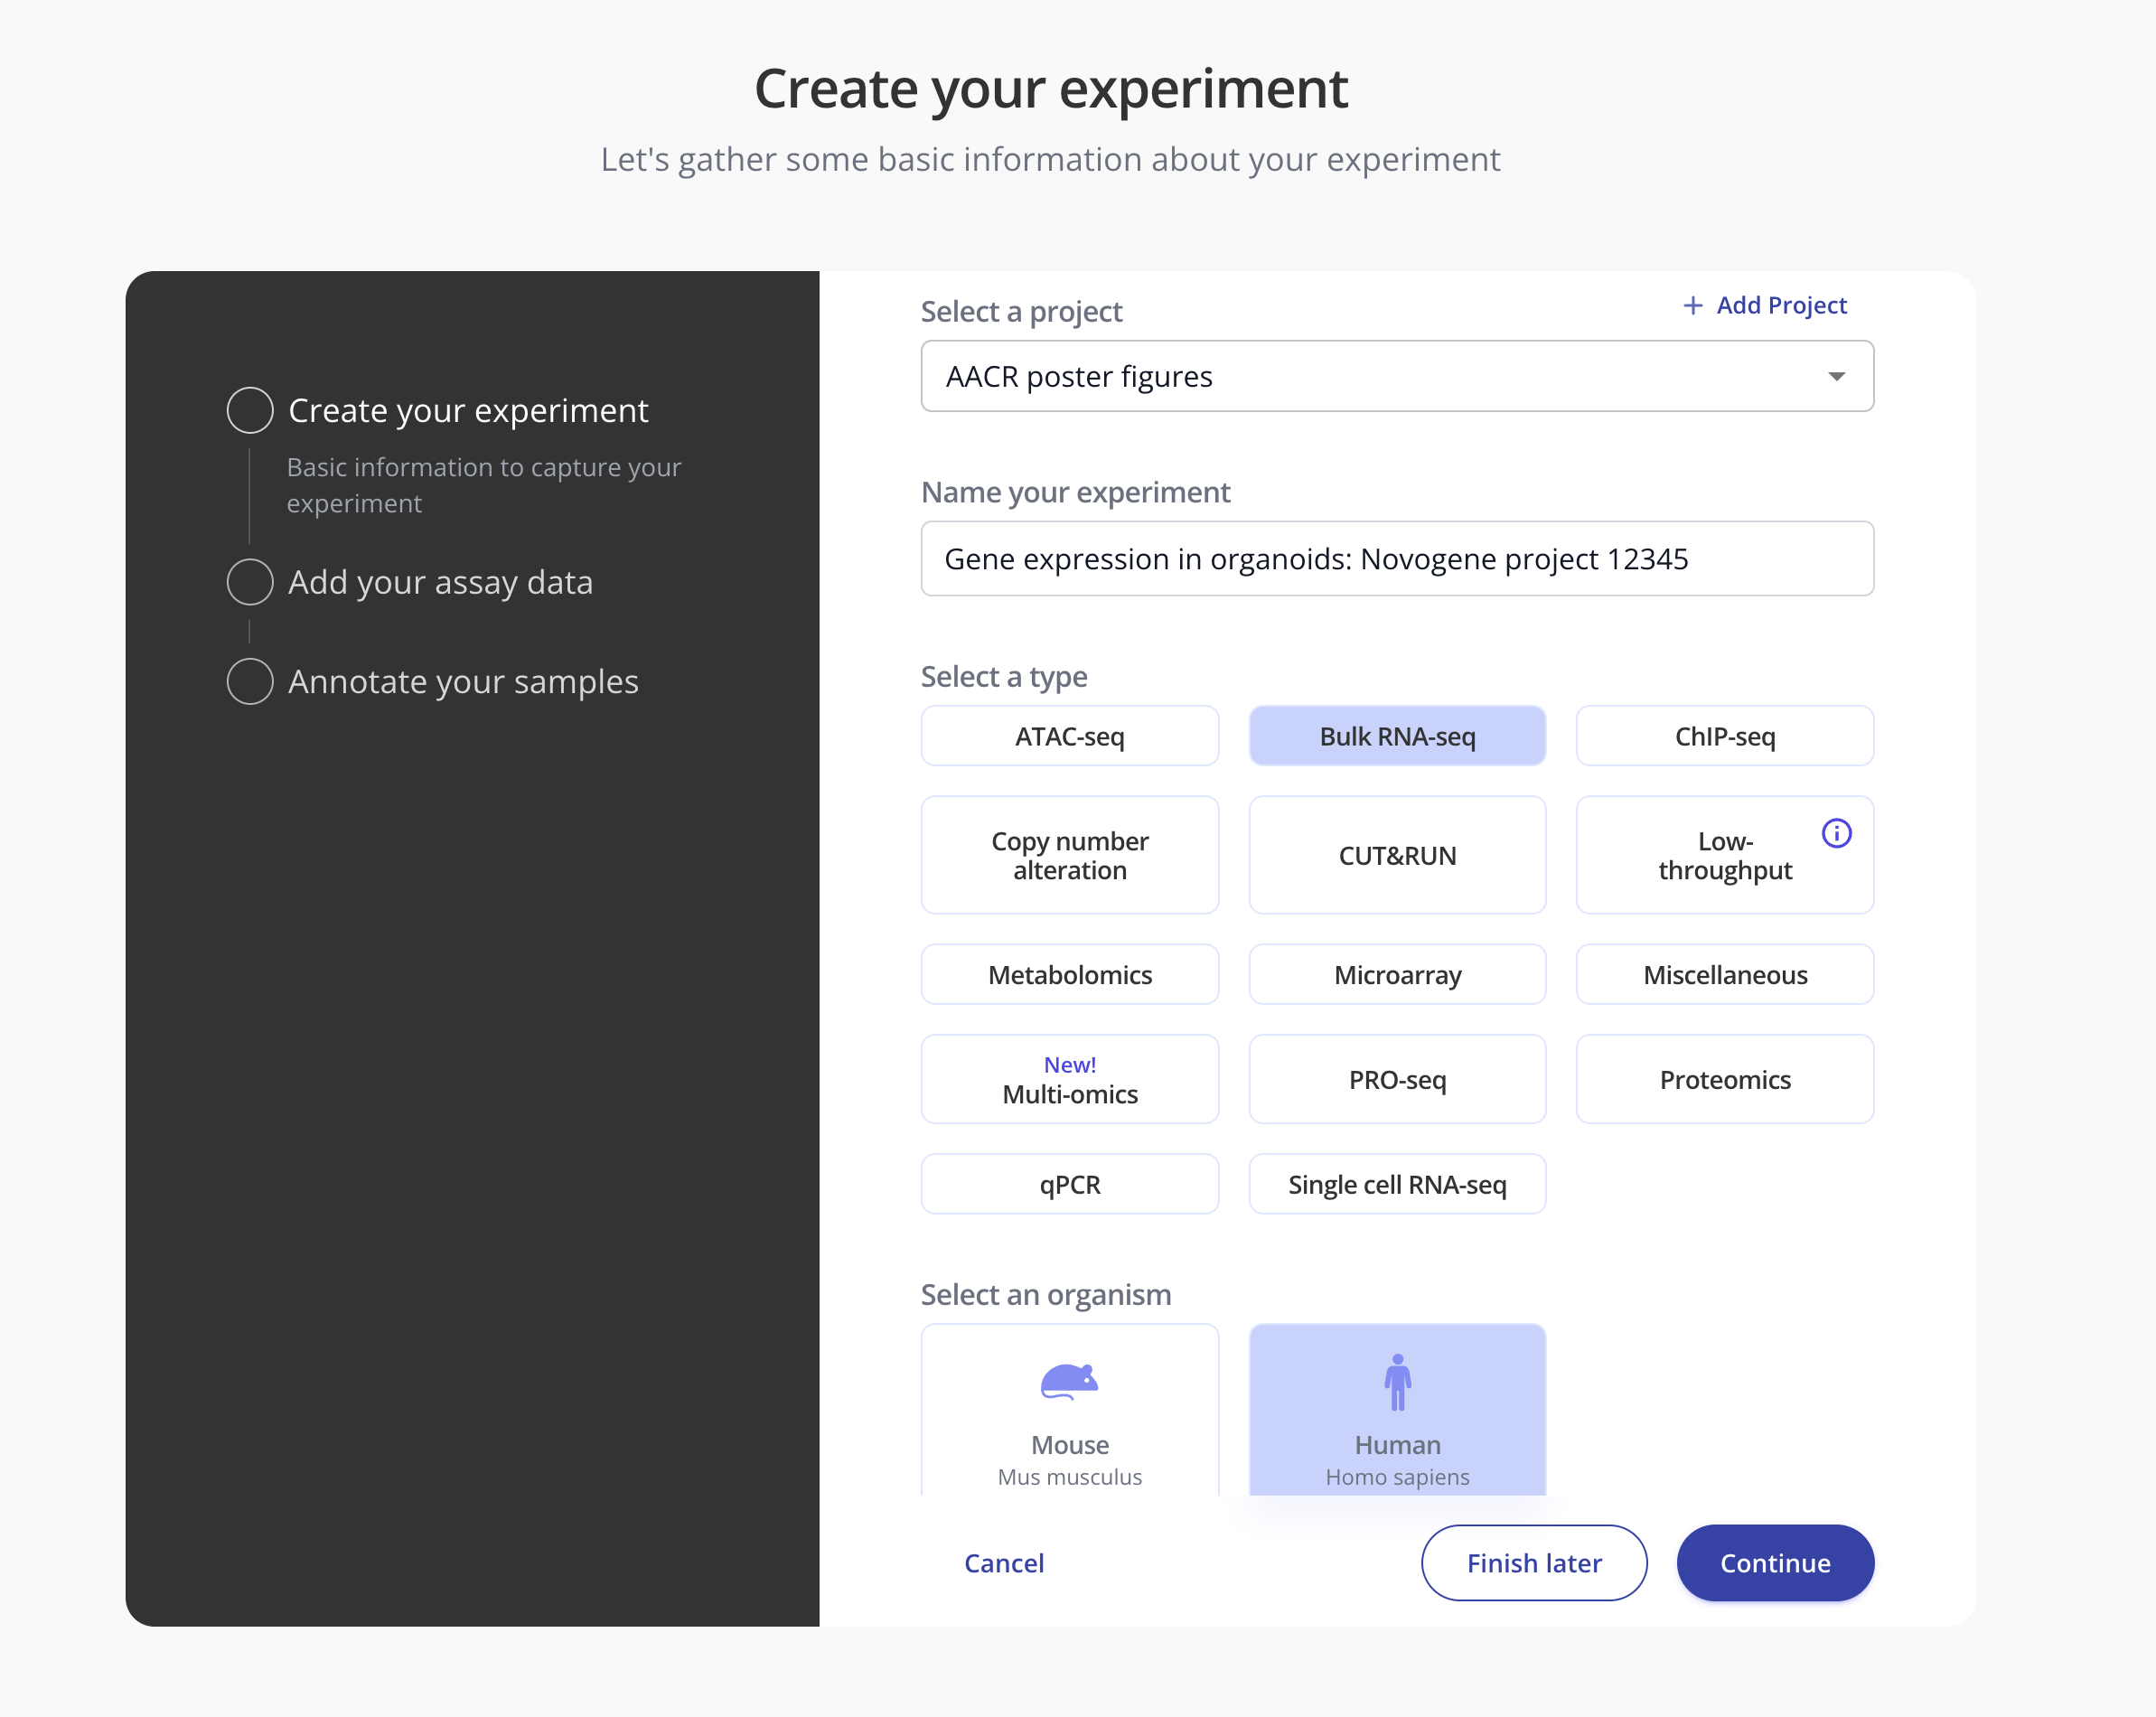
Task: Click the plus icon beside Add Project
Action: [1692, 305]
